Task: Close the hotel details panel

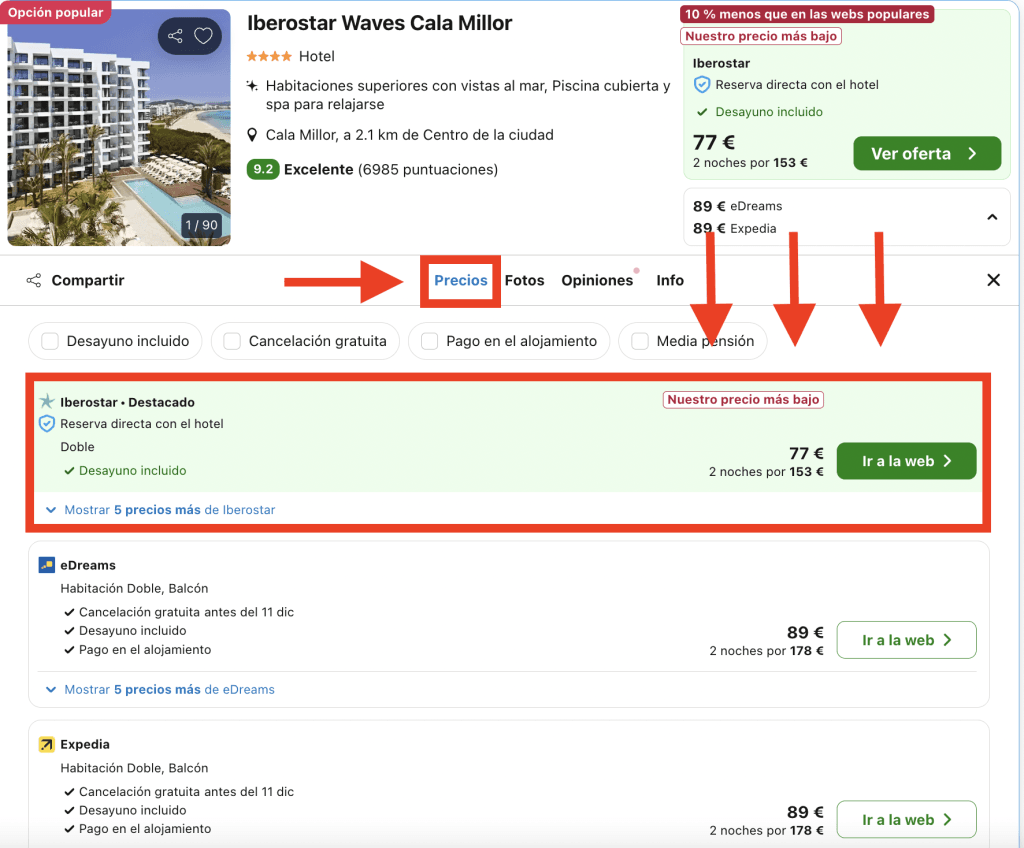Action: pos(993,281)
